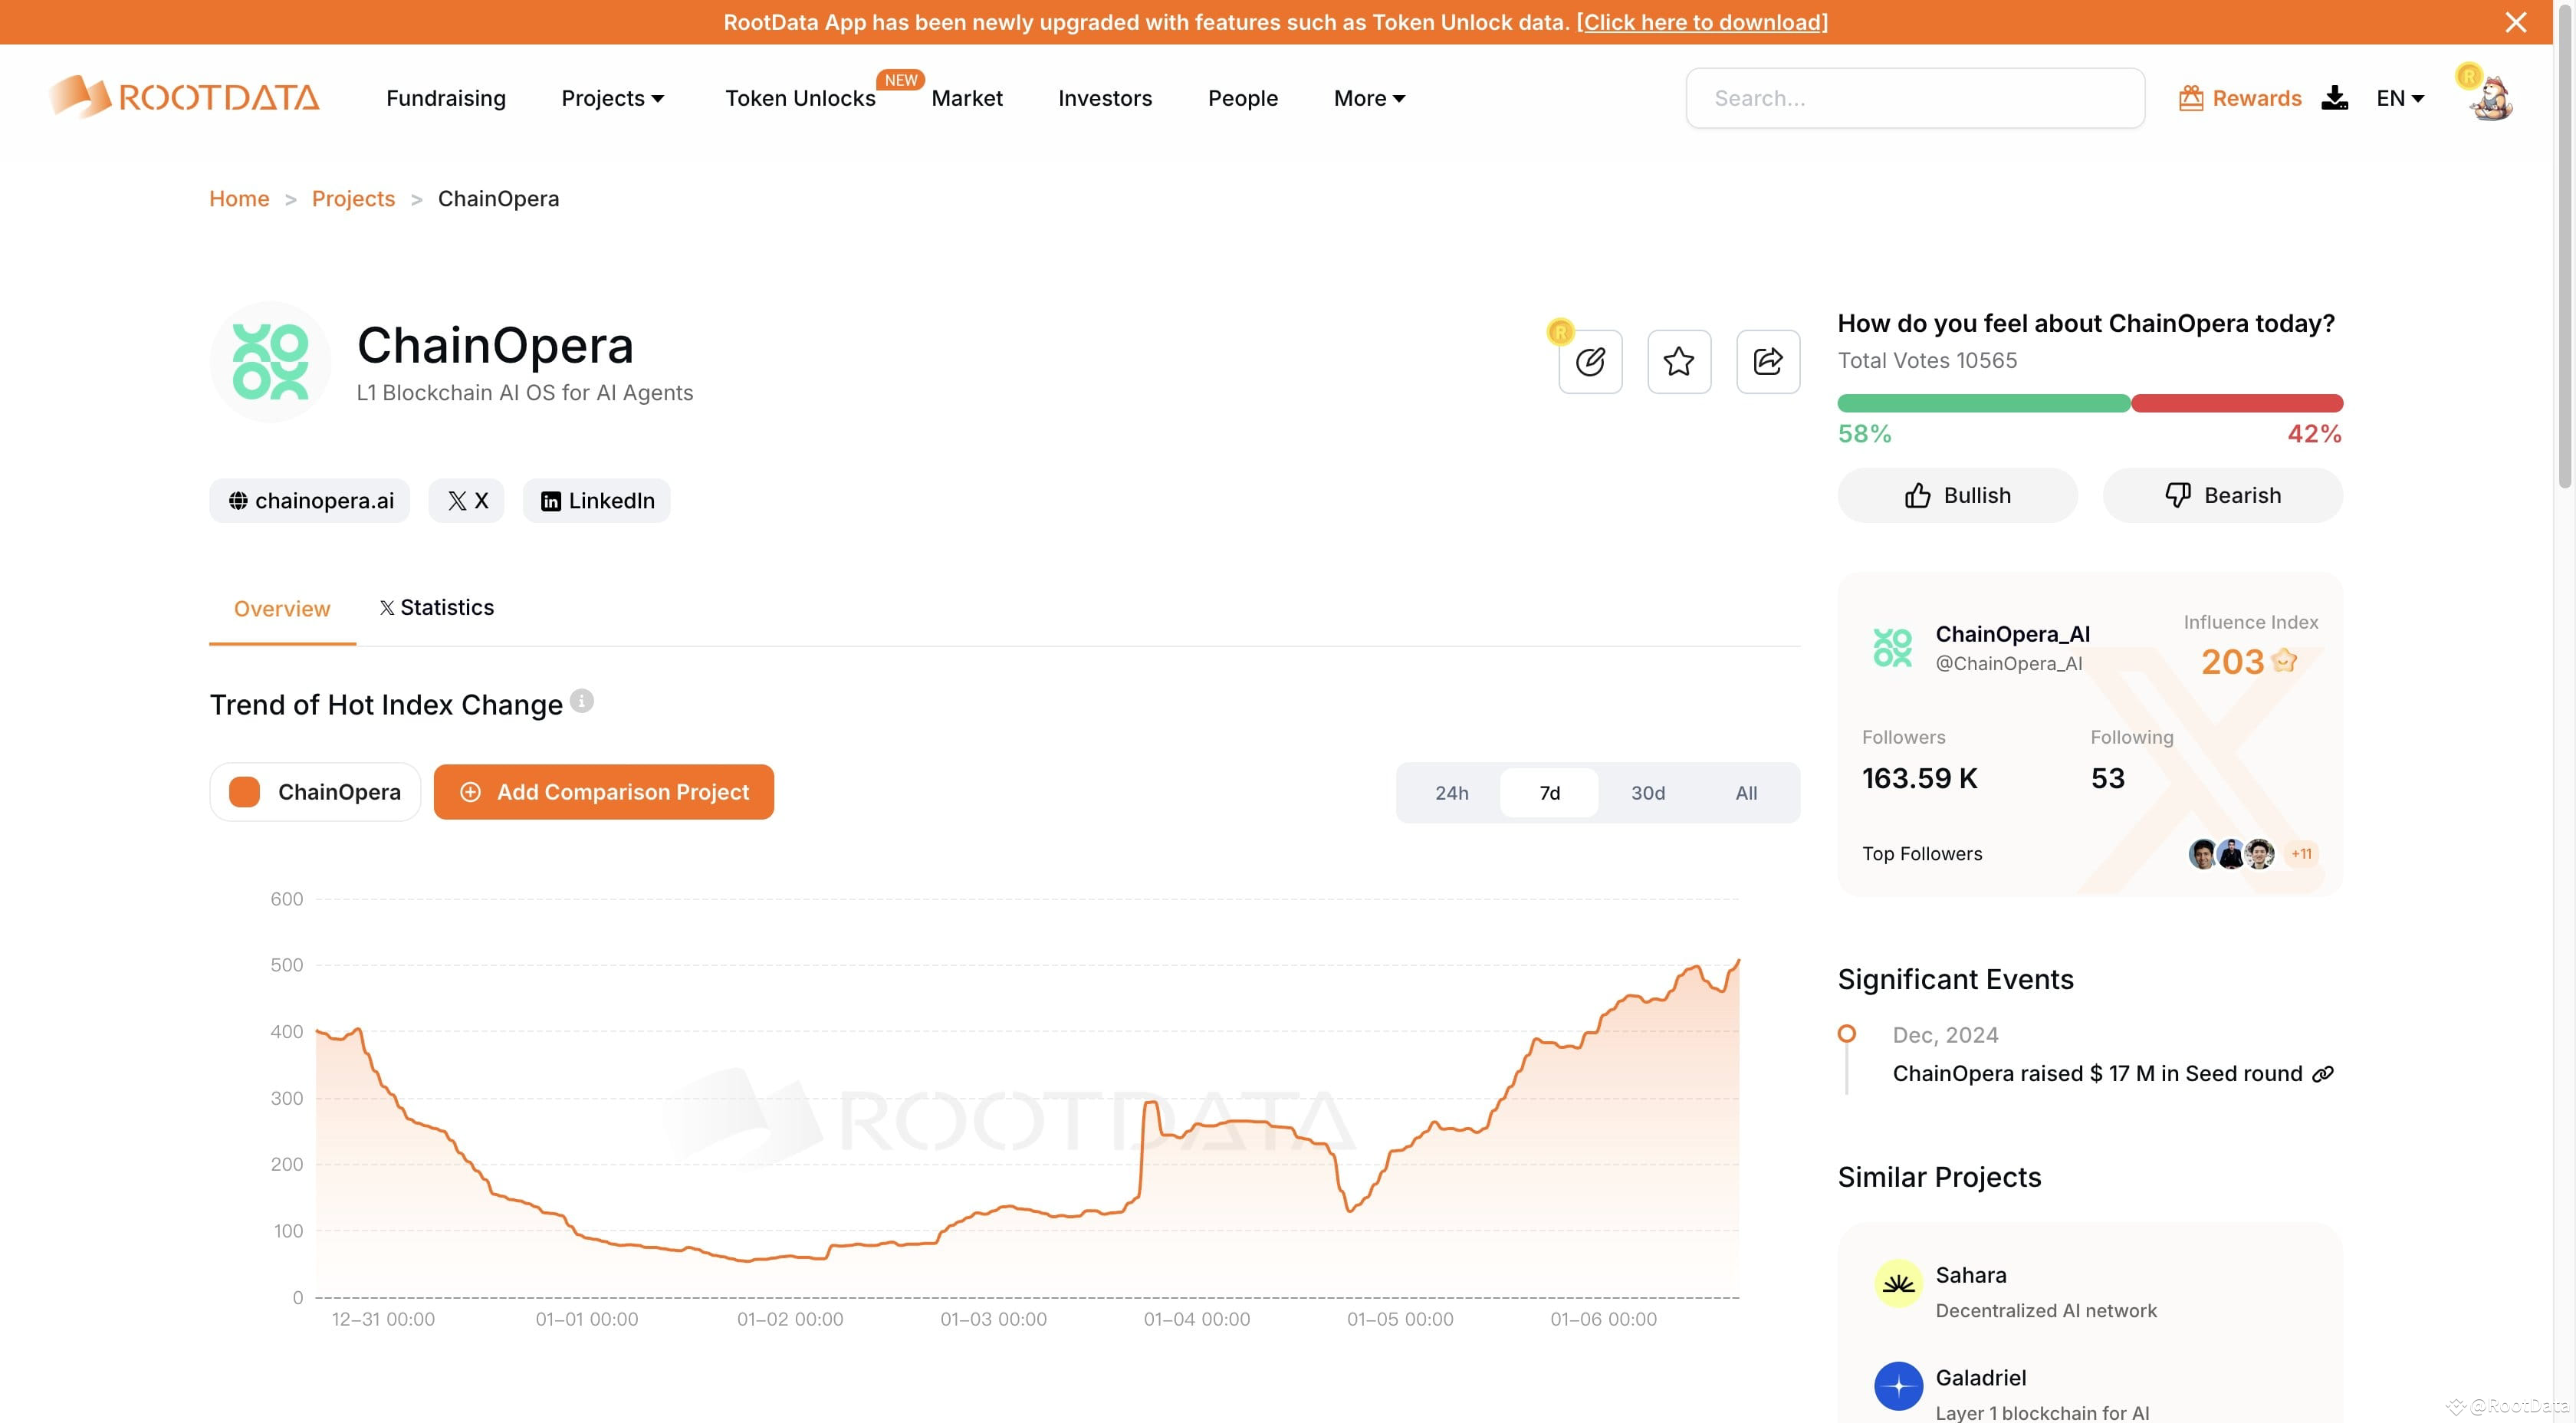2576x1423 pixels.
Task: Toggle the ChainOpera series in chart legend
Action: [314, 791]
